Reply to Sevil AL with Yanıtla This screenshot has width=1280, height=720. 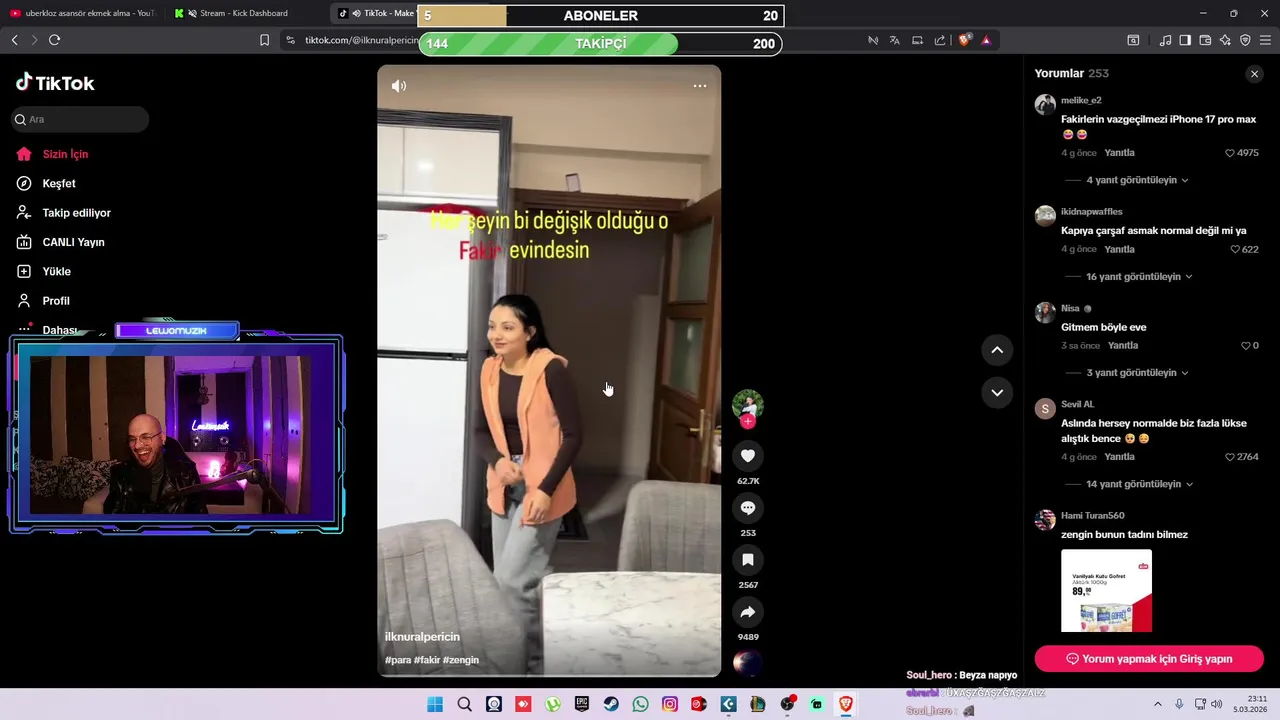point(1119,457)
